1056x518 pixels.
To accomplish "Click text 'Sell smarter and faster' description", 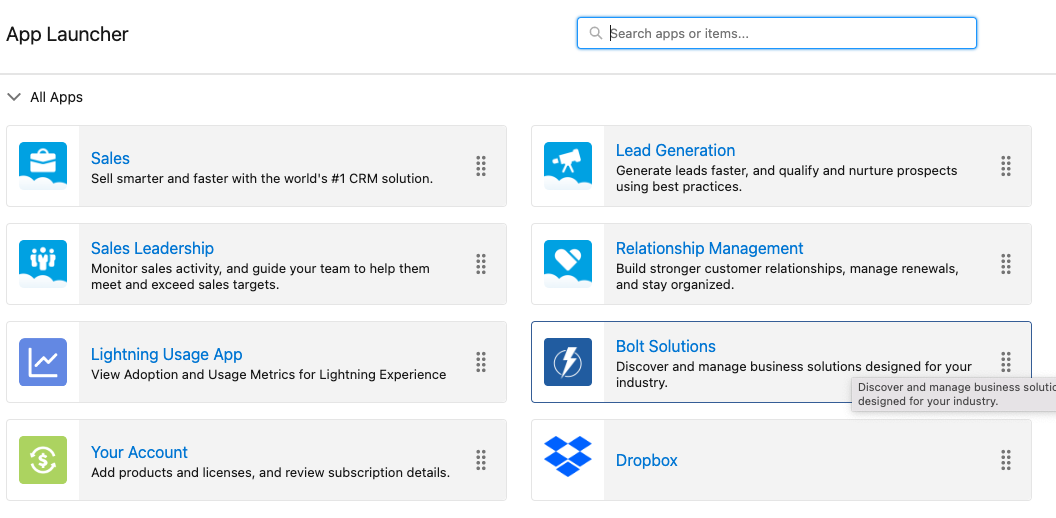I will click(262, 179).
